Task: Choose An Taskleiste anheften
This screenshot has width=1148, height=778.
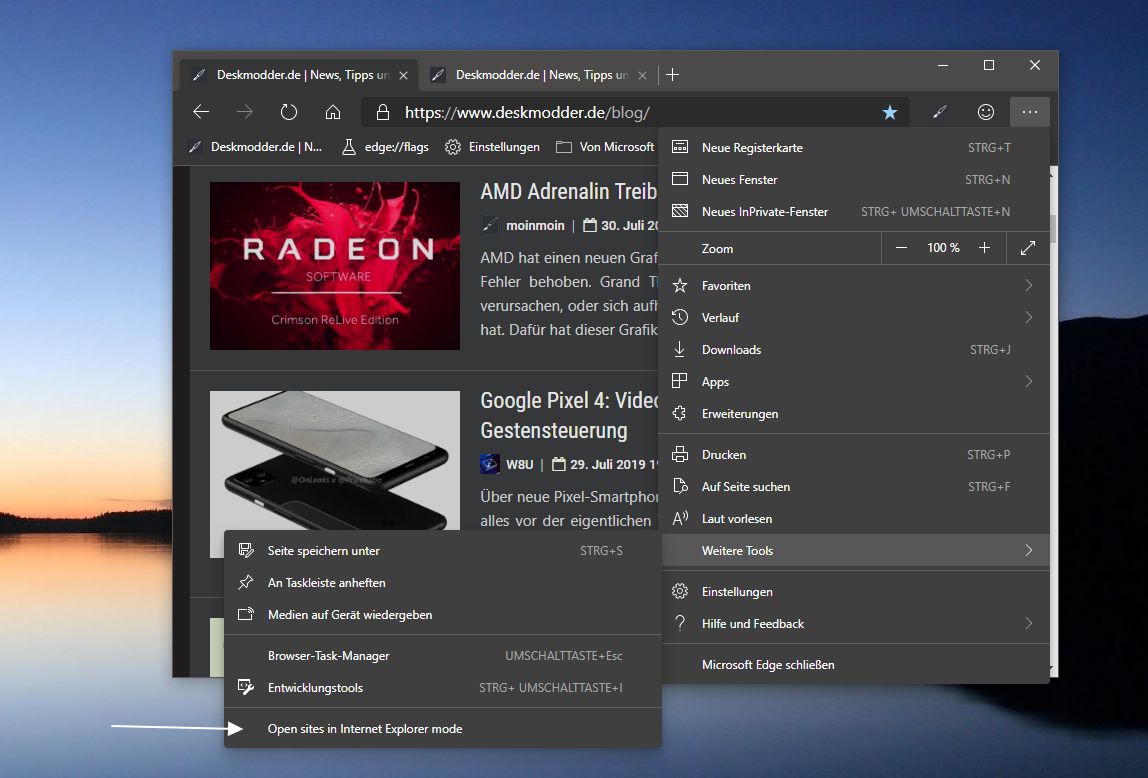Action: click(x=442, y=583)
